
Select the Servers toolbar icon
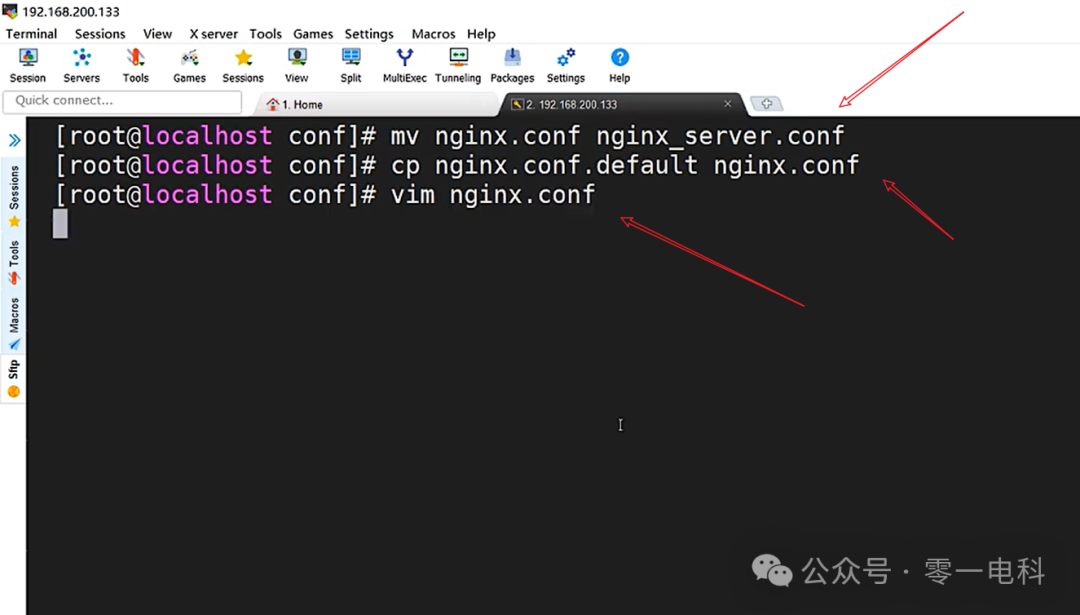(82, 64)
